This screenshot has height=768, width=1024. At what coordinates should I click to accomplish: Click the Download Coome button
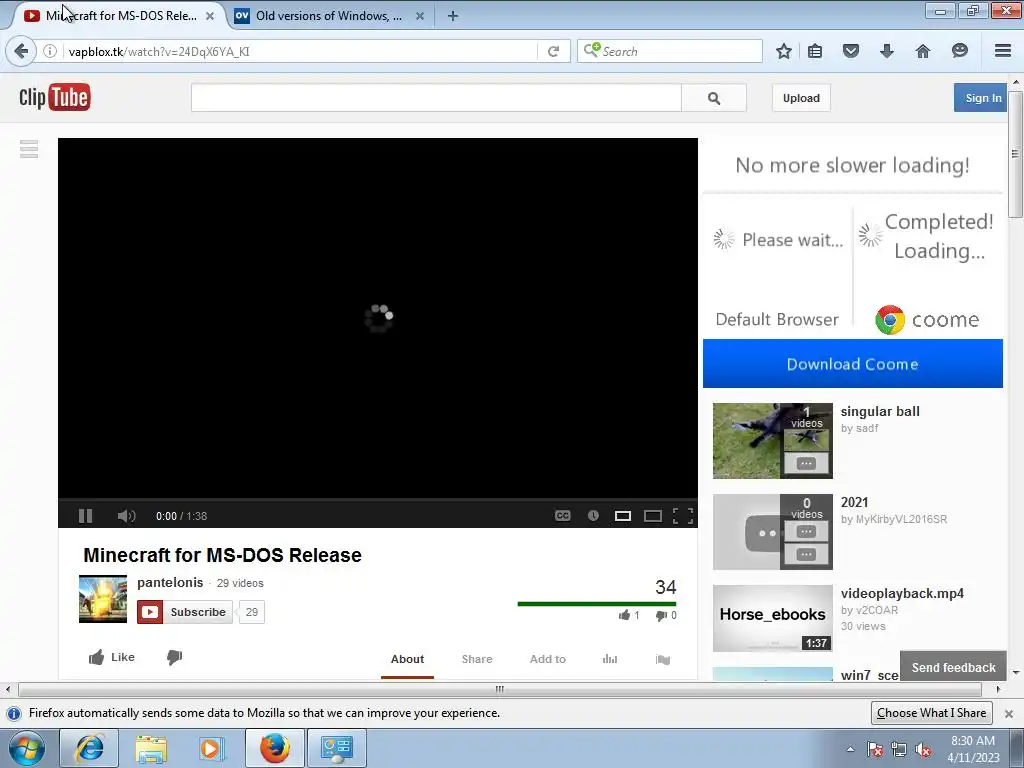pyautogui.click(x=852, y=364)
